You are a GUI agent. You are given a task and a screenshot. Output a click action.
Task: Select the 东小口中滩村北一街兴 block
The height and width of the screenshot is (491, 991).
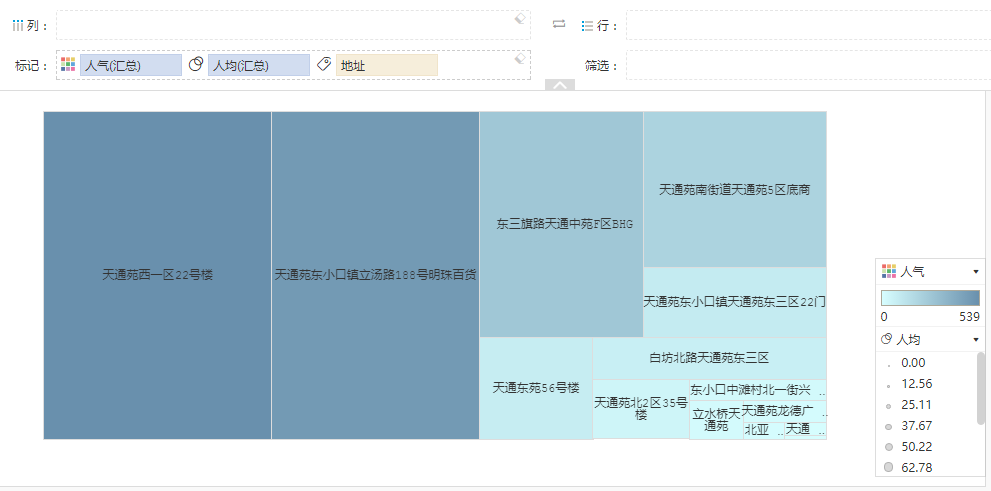click(x=758, y=390)
